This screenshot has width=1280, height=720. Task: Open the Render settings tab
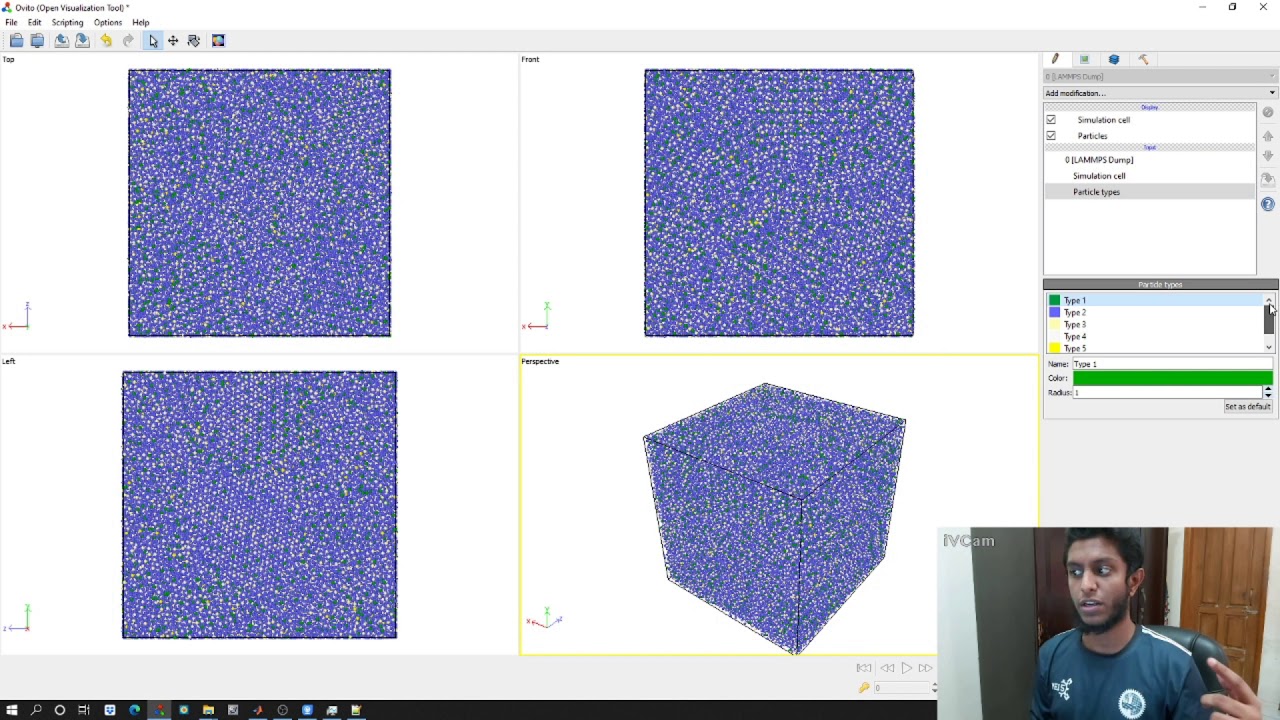coord(1084,59)
